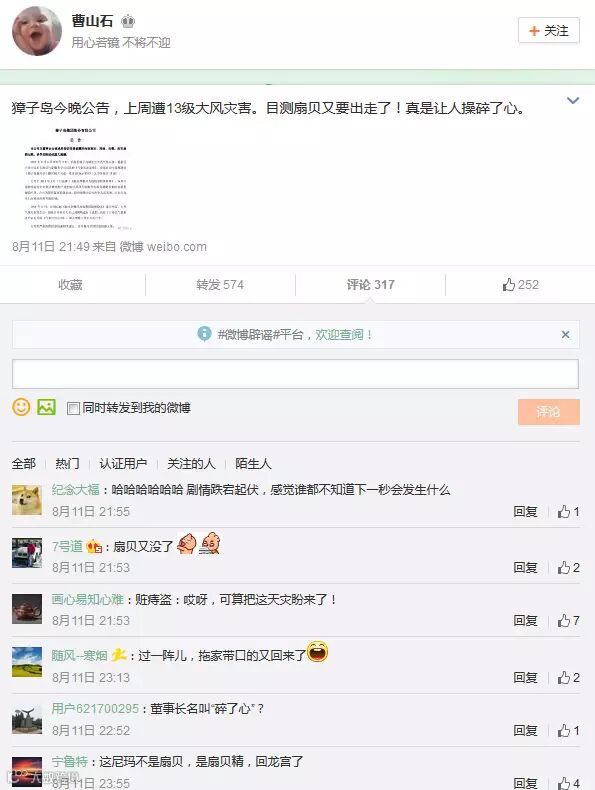Expand the post options chevron
The image size is (595, 790).
click(573, 101)
